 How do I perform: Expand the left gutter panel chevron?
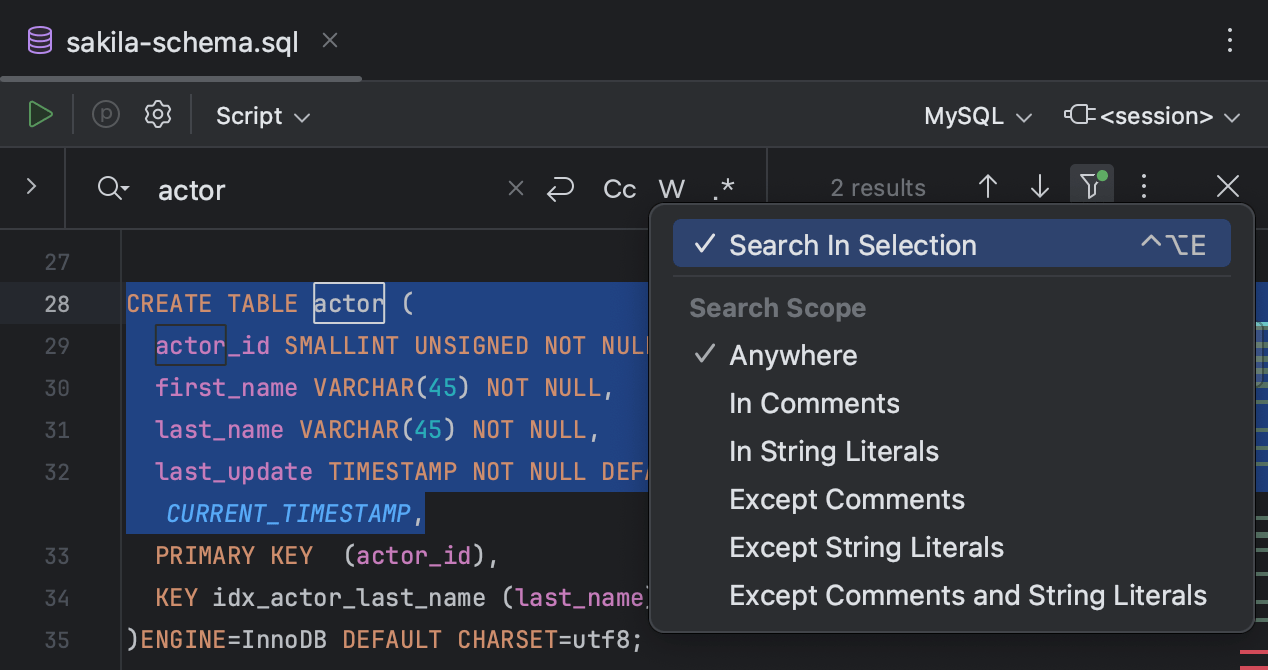tap(32, 186)
